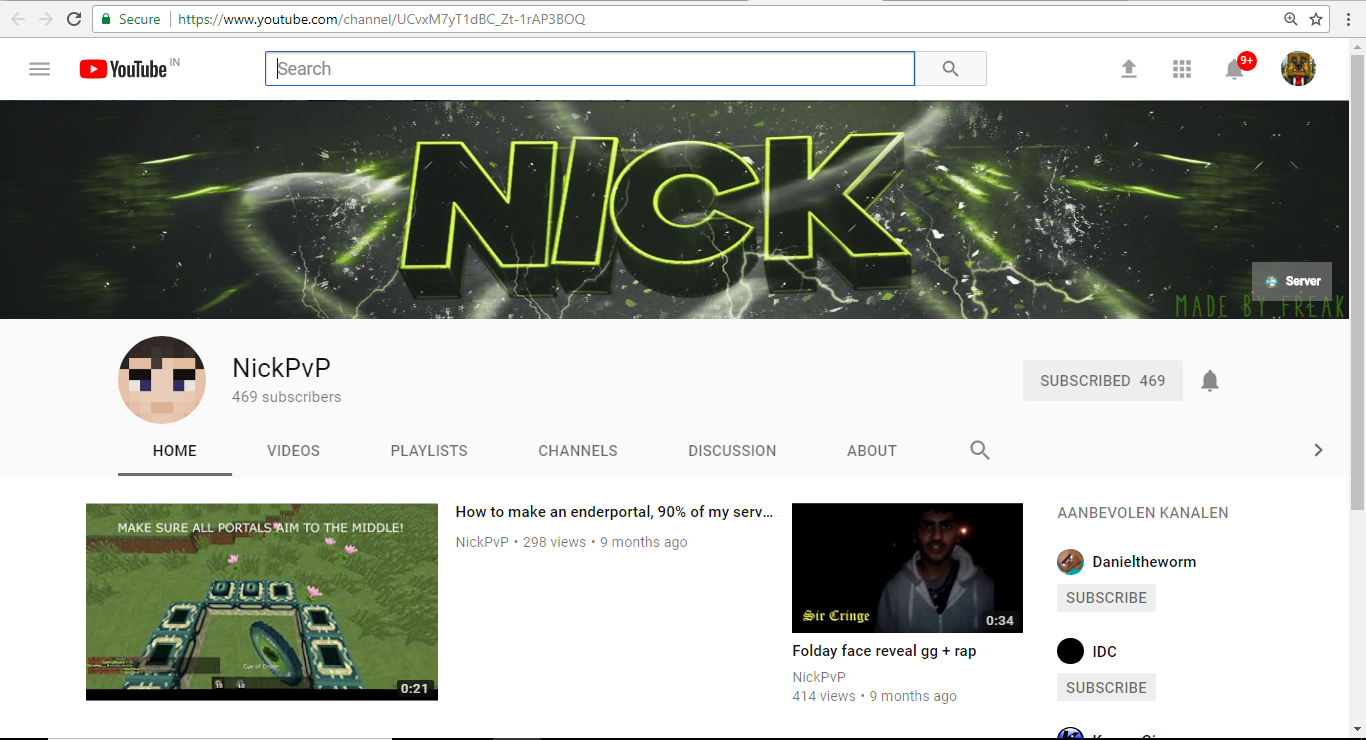Reload the page in Chrome
This screenshot has width=1366, height=740.
pyautogui.click(x=74, y=19)
